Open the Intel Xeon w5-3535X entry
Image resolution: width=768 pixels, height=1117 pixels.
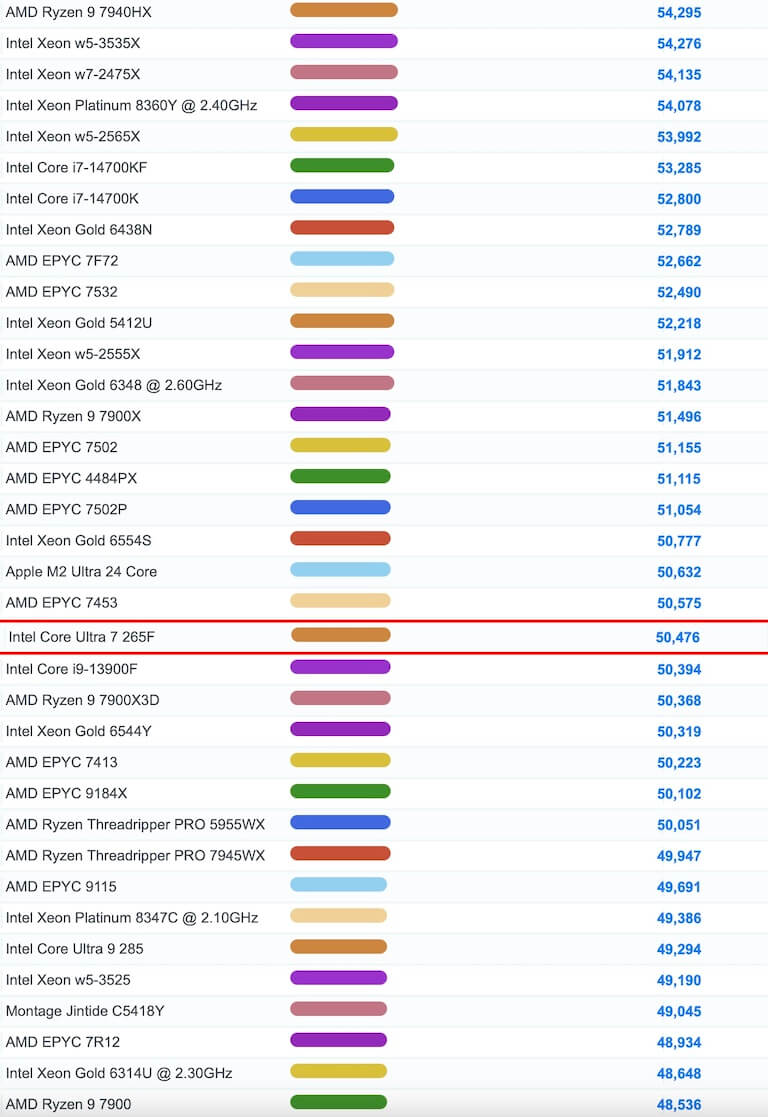(x=73, y=43)
